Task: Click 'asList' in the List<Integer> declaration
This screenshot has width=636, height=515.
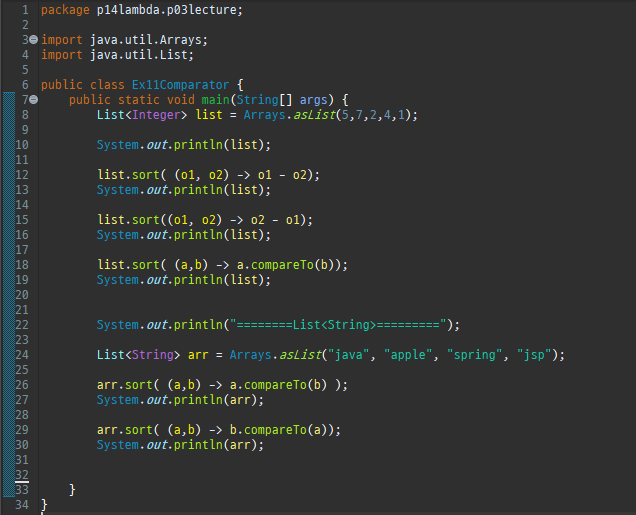Action: pyautogui.click(x=314, y=115)
